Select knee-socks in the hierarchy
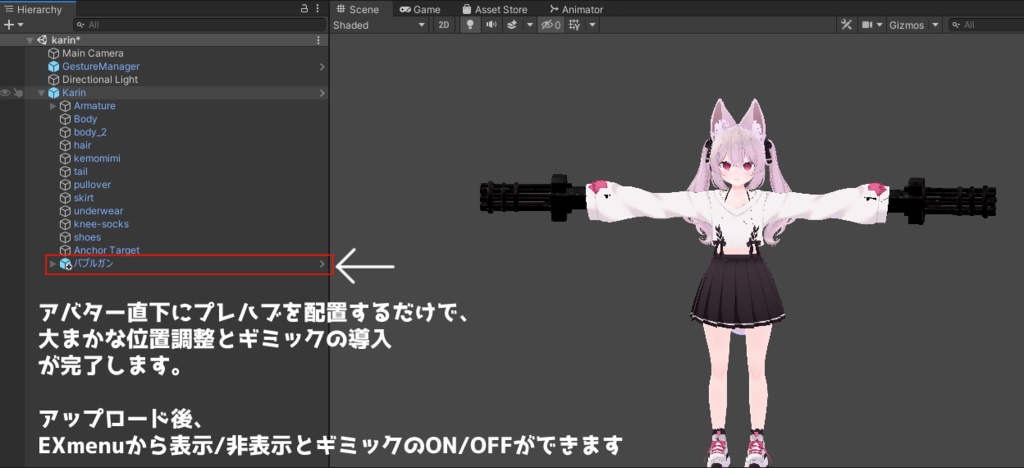Screen dimensions: 1024x468 pyautogui.click(x=101, y=224)
